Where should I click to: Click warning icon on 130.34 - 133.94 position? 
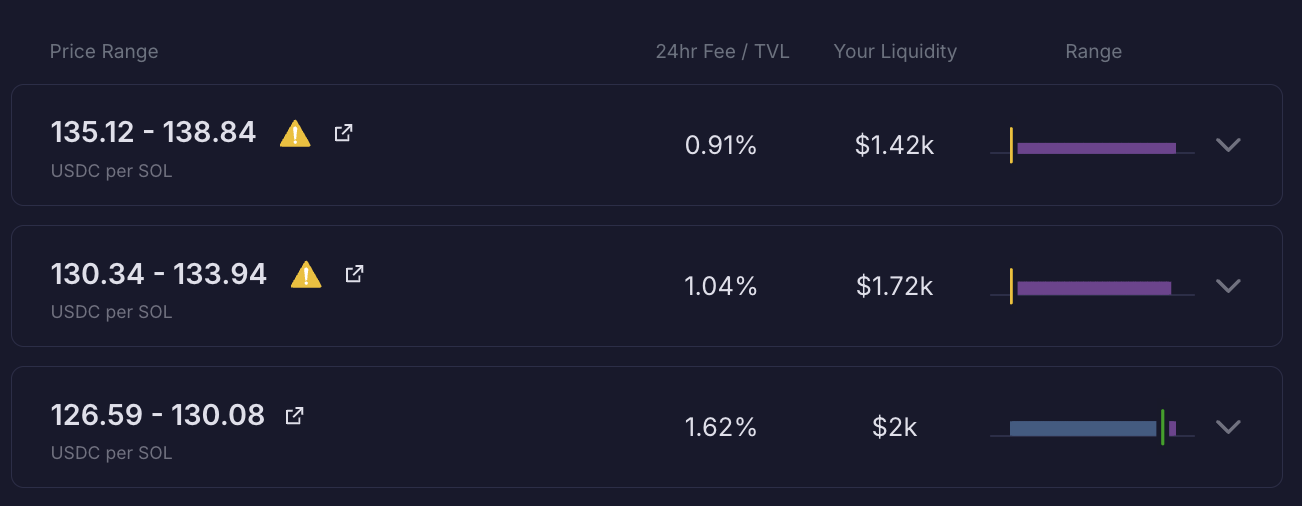(x=306, y=274)
